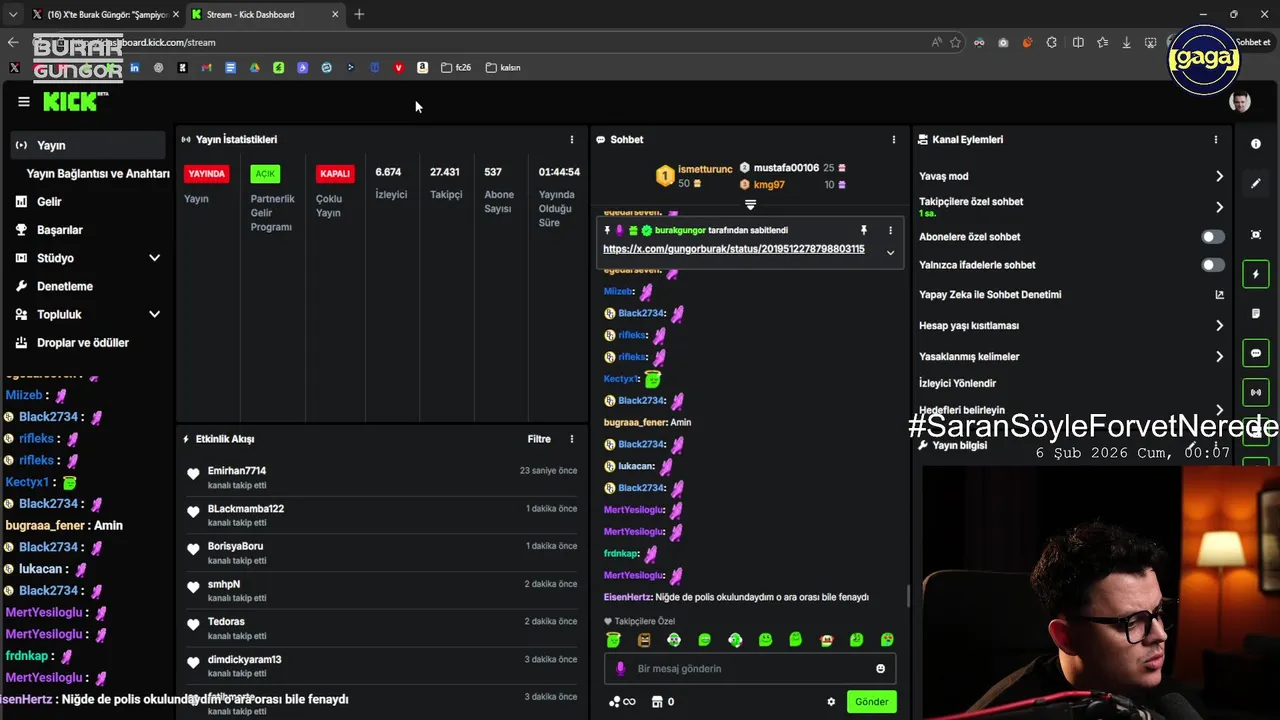Open Yayın Bağlantısı ve Anahtarı page
This screenshot has height=720, width=1280.
[x=98, y=174]
